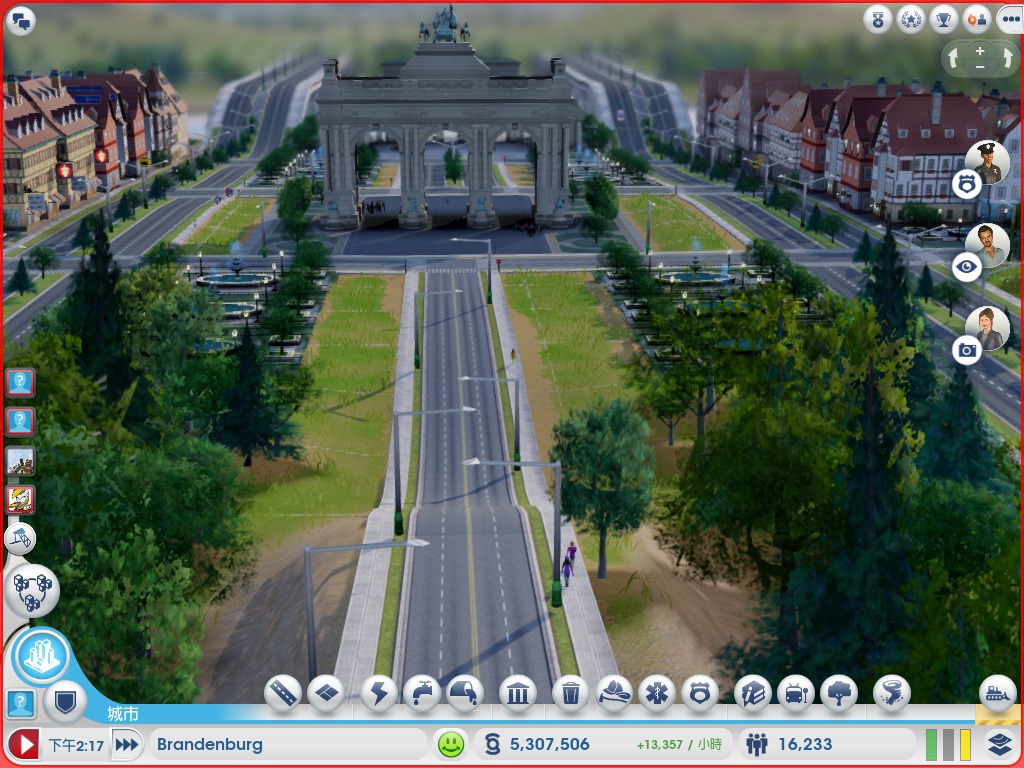This screenshot has height=768, width=1024.
Task: Select the second unknown player avatar
Action: (x=20, y=422)
